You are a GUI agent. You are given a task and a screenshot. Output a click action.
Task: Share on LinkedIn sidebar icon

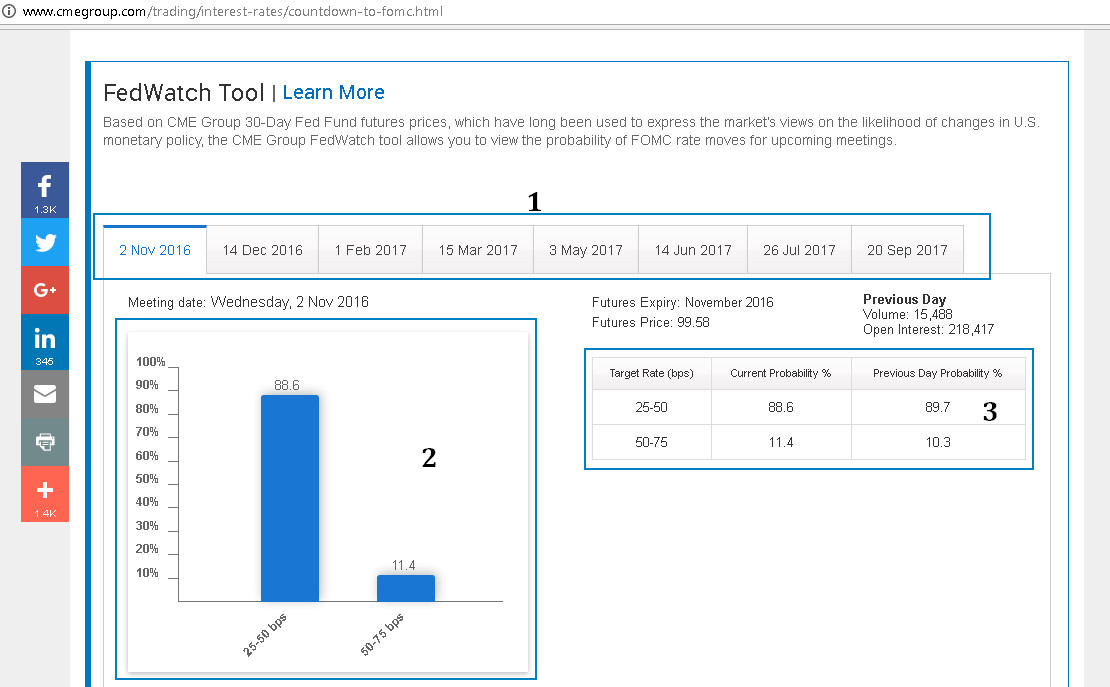tap(45, 341)
